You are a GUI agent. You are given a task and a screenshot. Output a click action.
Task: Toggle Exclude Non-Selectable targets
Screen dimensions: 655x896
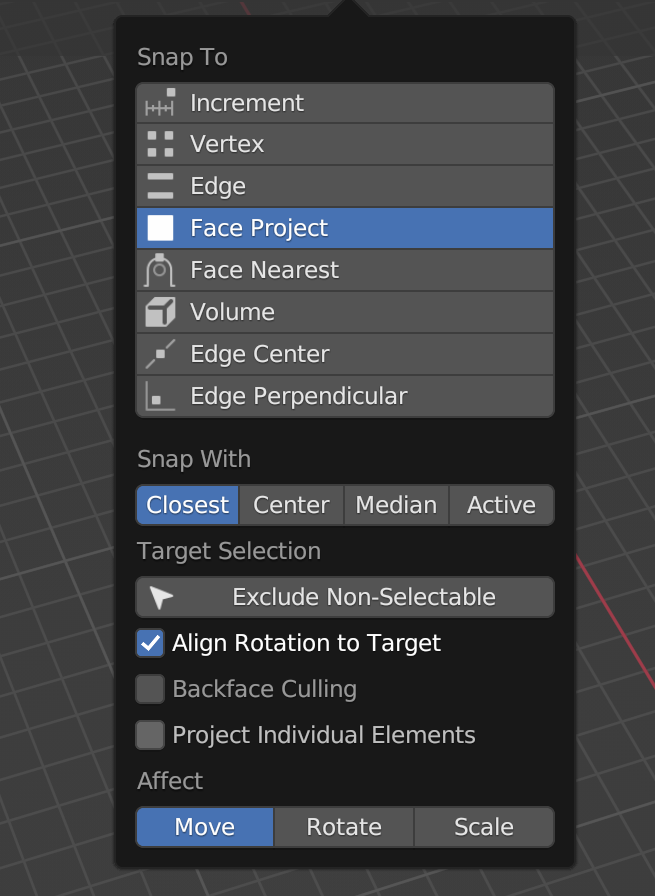tap(344, 597)
